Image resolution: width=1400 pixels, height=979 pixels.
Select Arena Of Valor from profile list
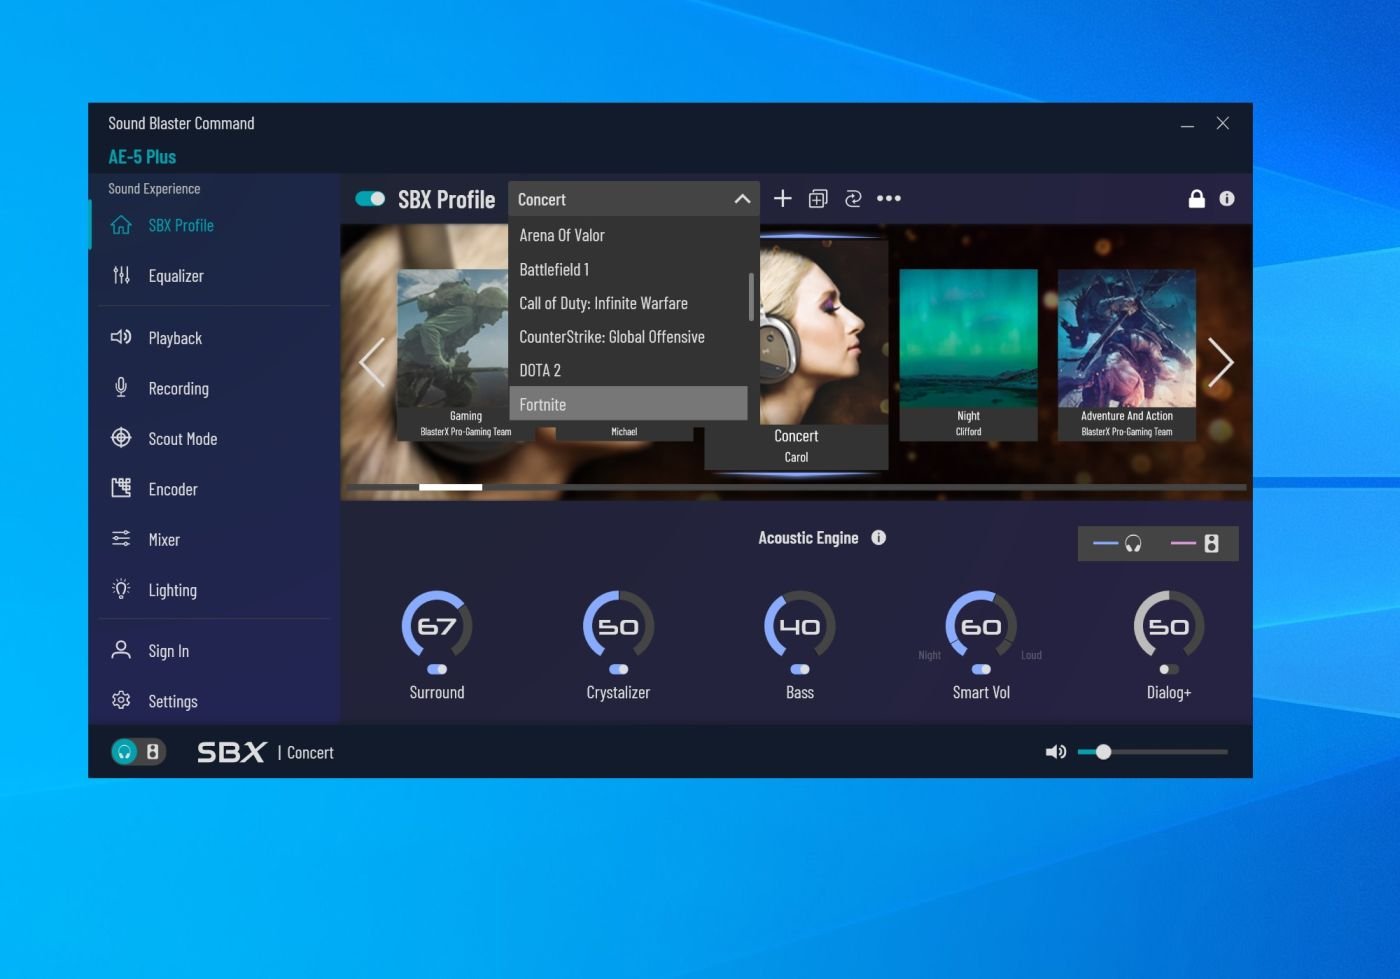click(628, 236)
